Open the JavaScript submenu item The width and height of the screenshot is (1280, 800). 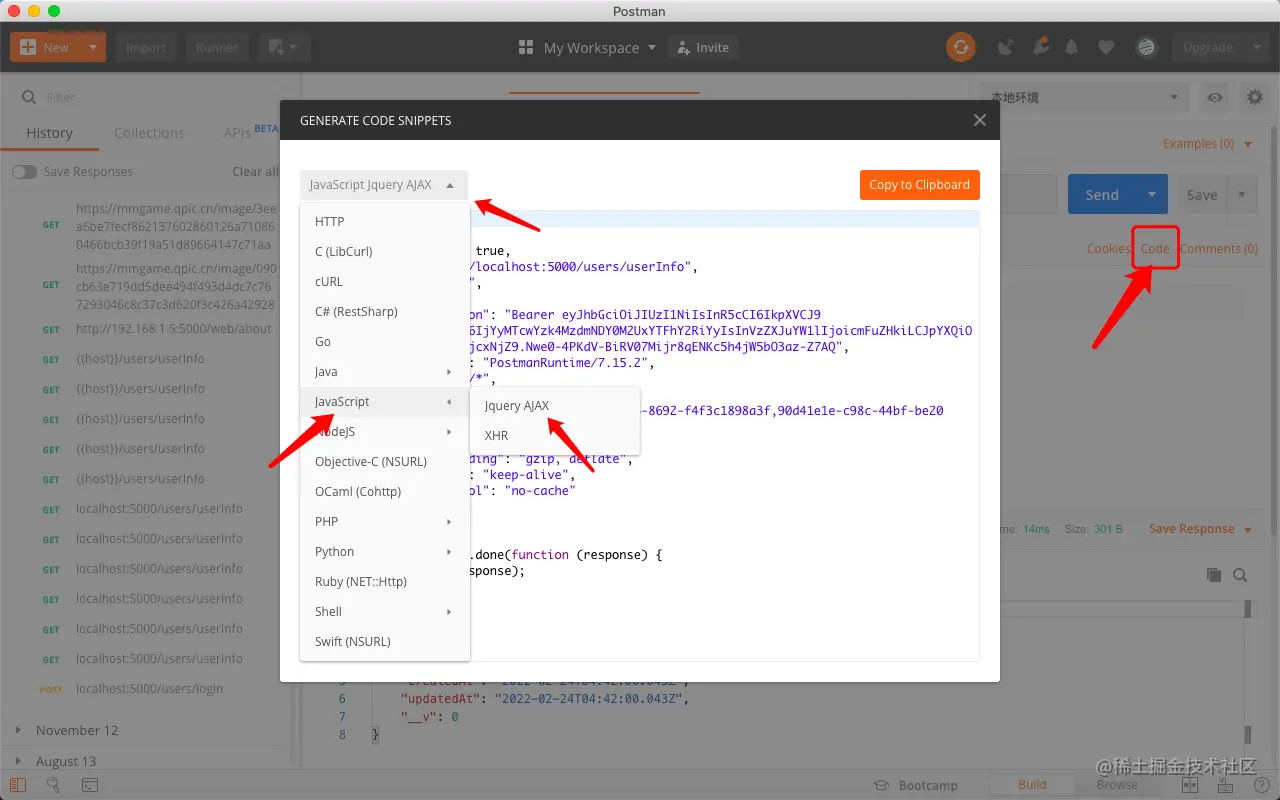[385, 402]
